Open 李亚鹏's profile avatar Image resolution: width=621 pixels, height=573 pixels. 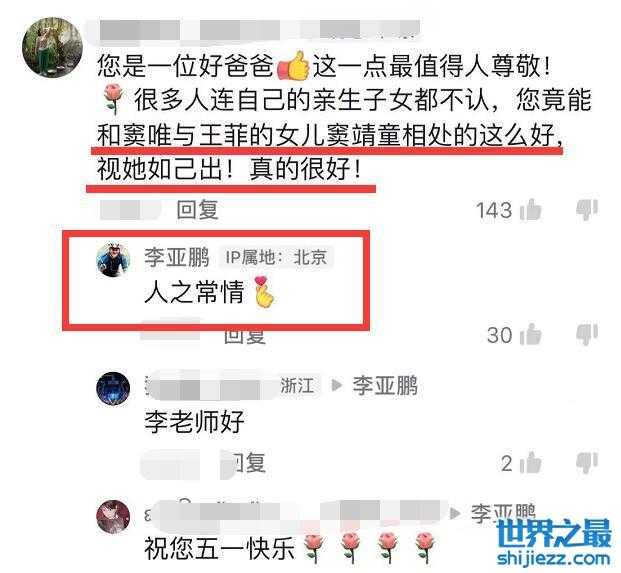[113, 260]
